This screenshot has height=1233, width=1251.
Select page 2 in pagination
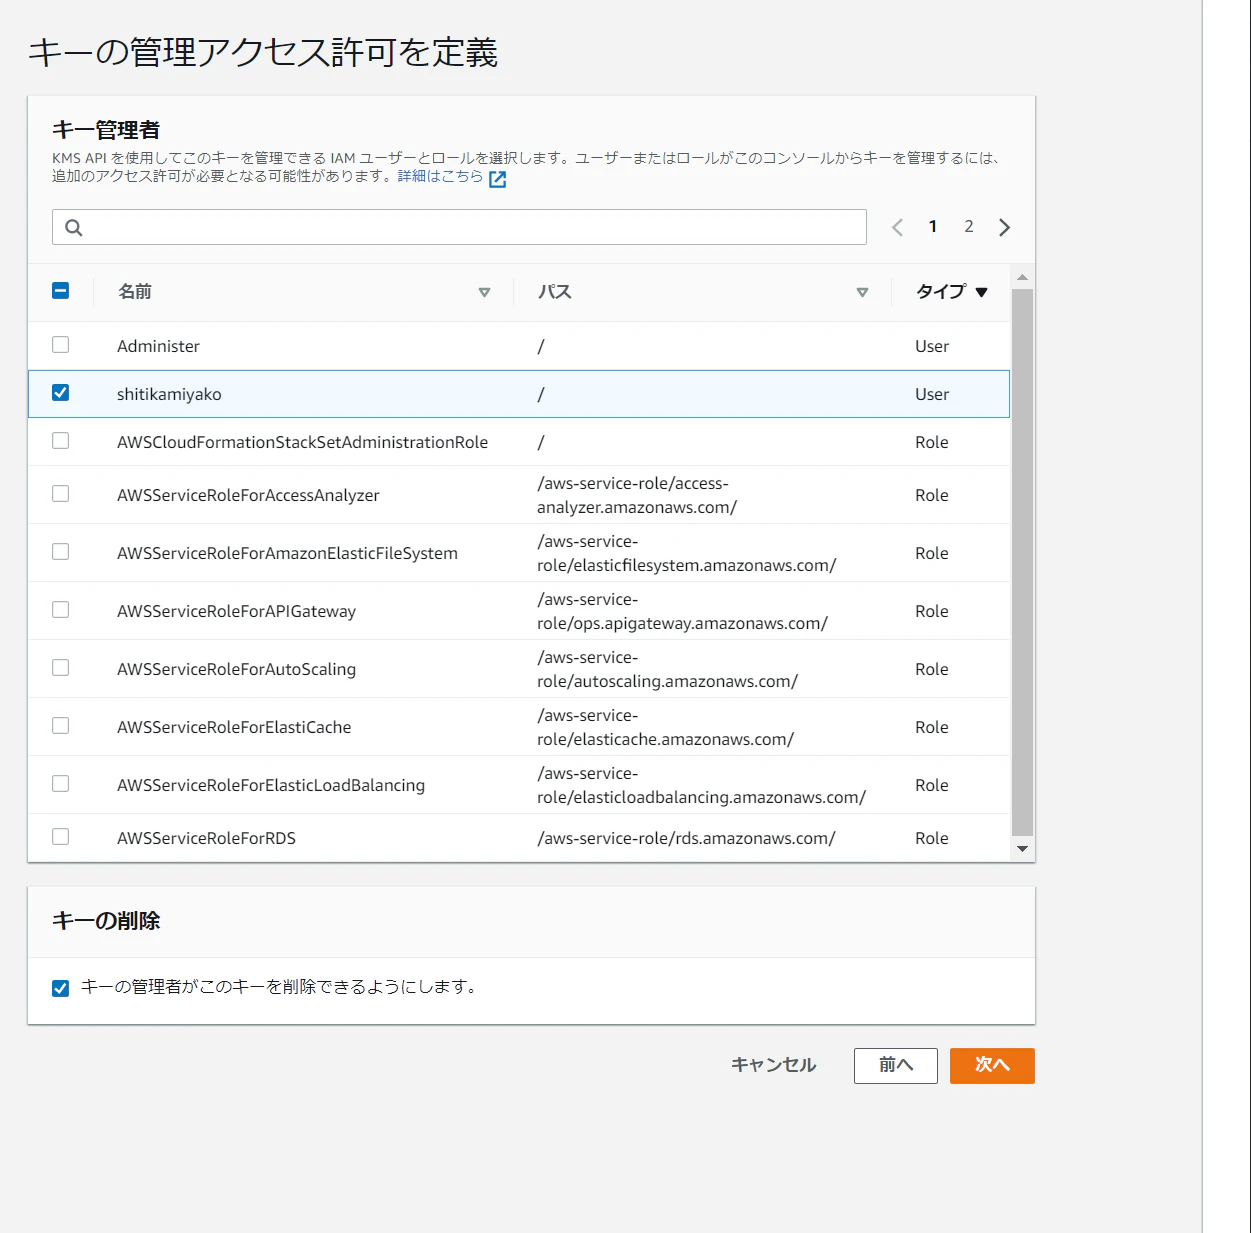point(969,227)
